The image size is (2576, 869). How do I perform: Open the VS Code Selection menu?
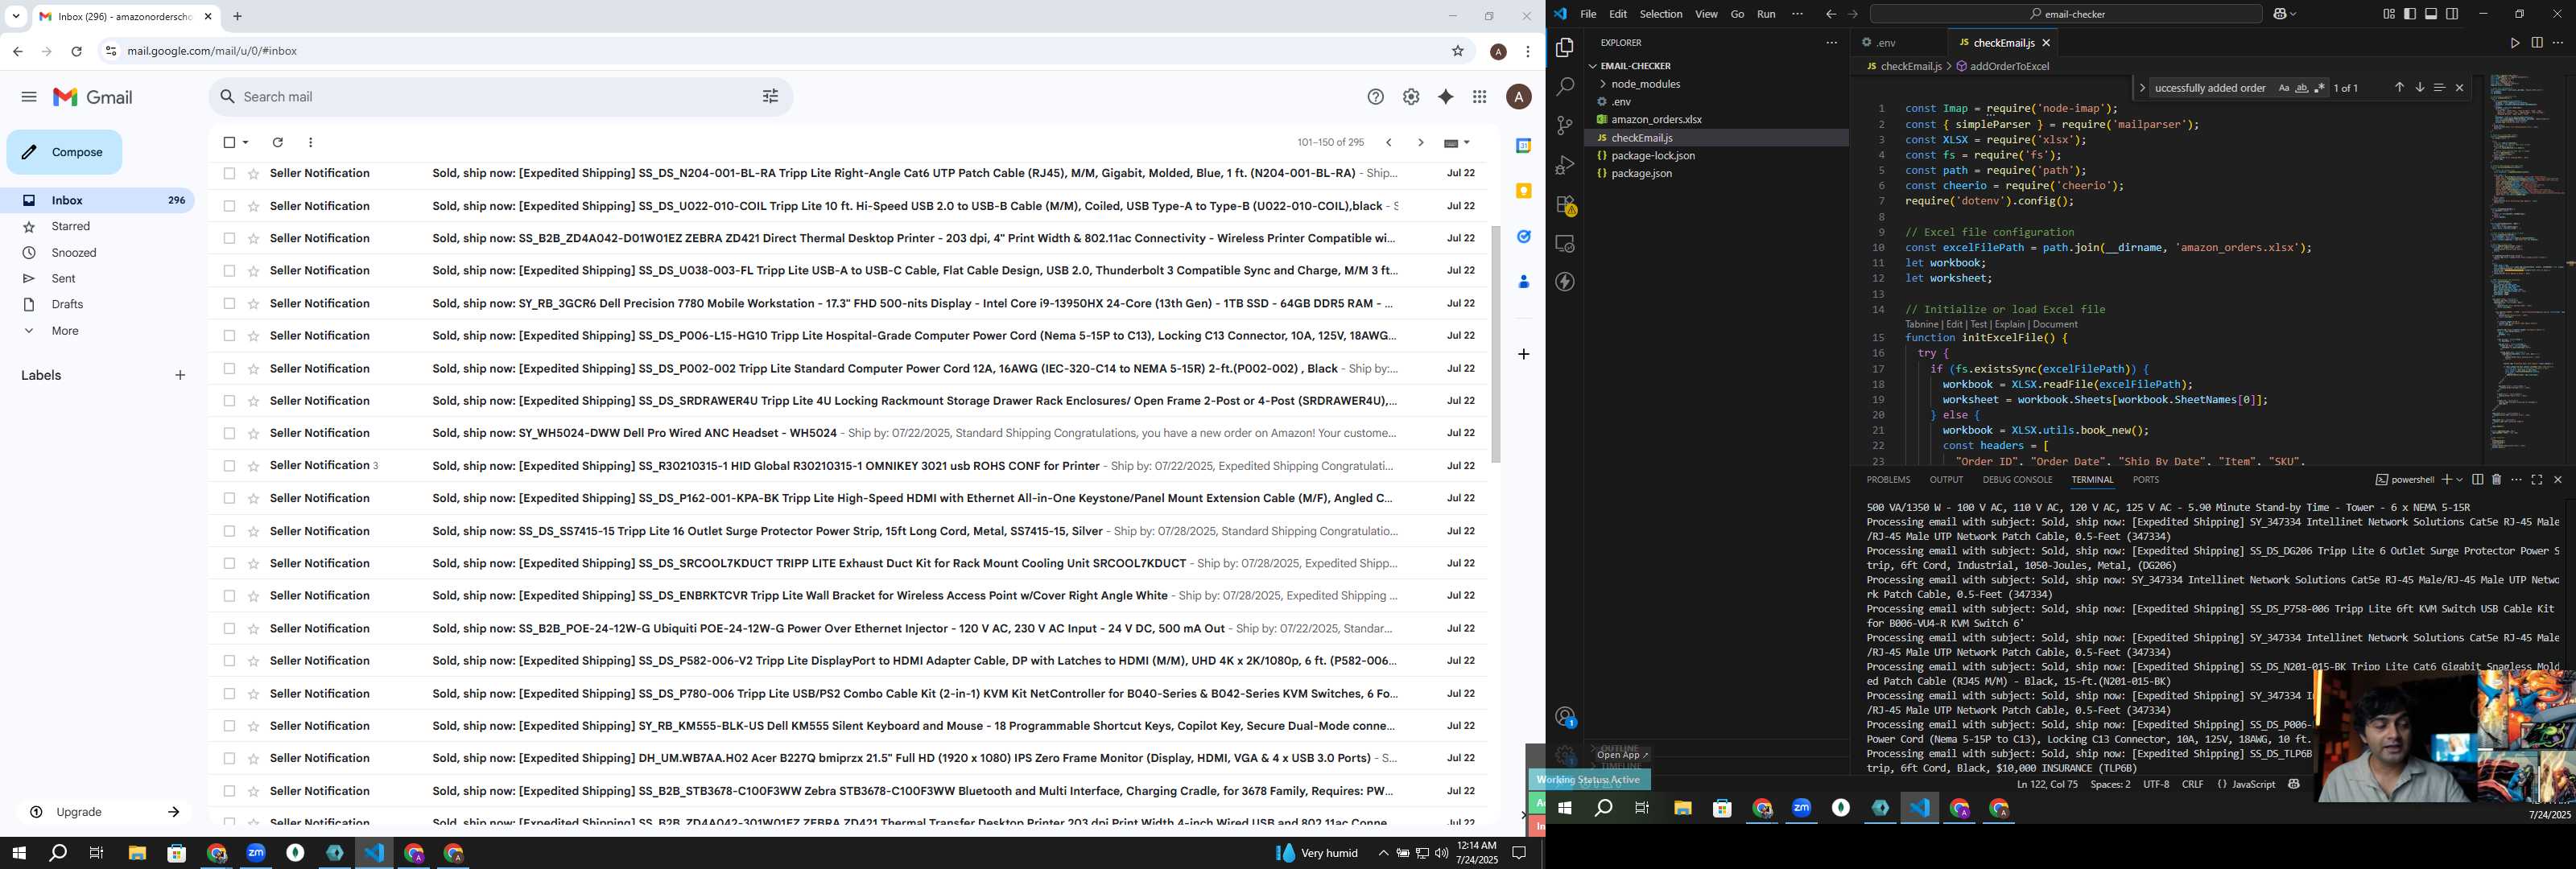[x=1660, y=14]
